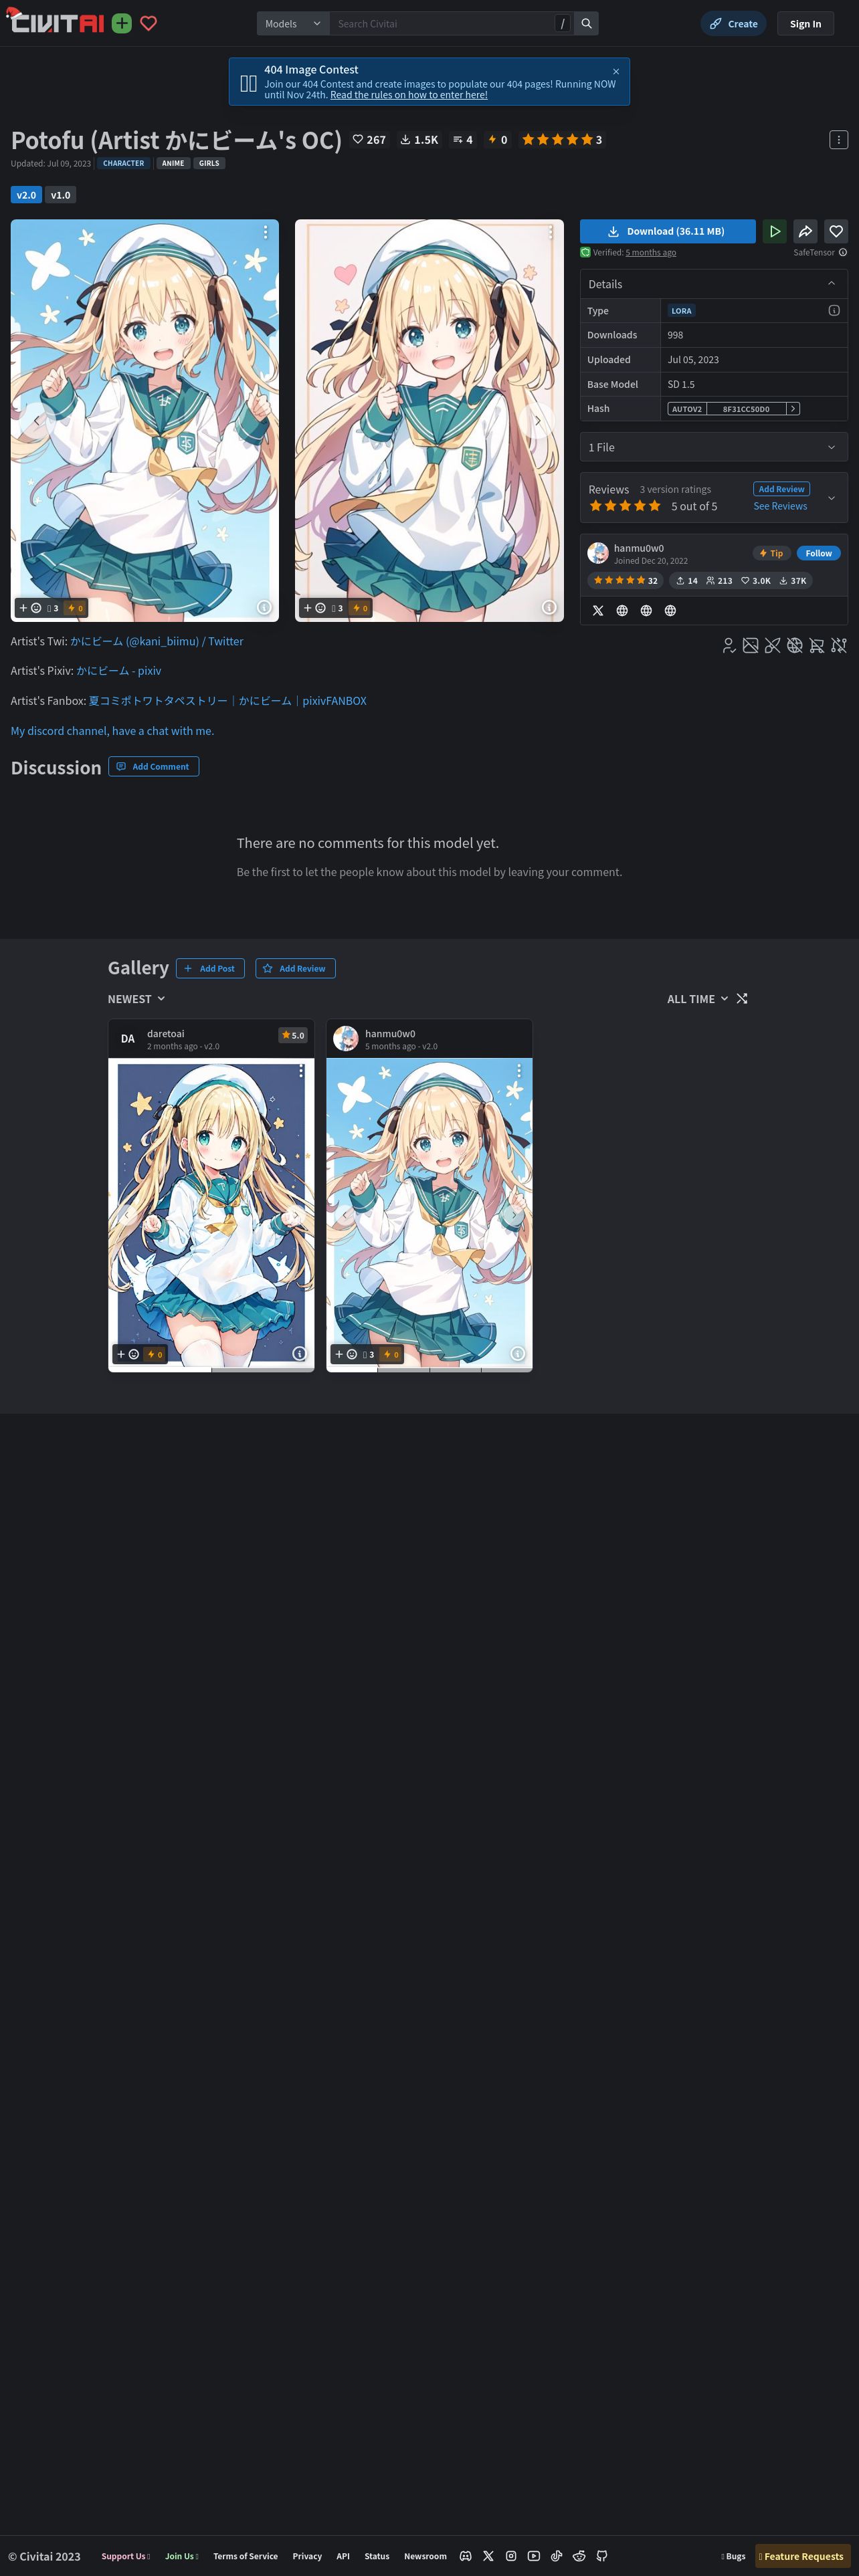Close the 404 Image Contest banner

[616, 71]
